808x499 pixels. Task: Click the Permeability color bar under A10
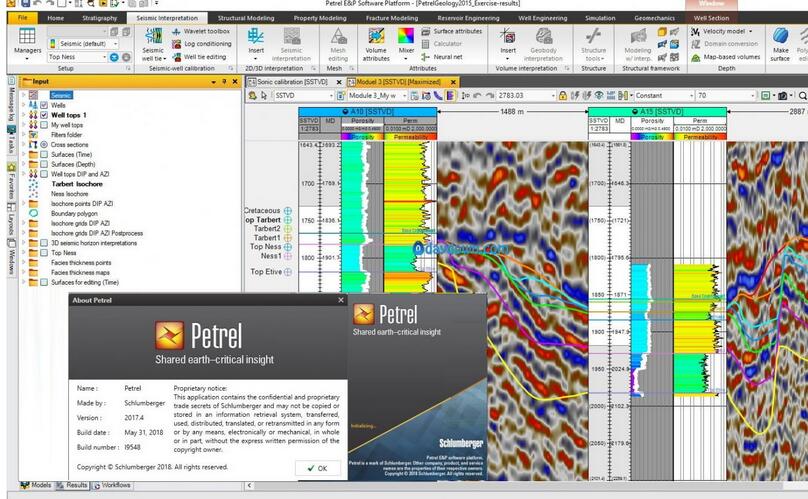pyautogui.click(x=410, y=137)
